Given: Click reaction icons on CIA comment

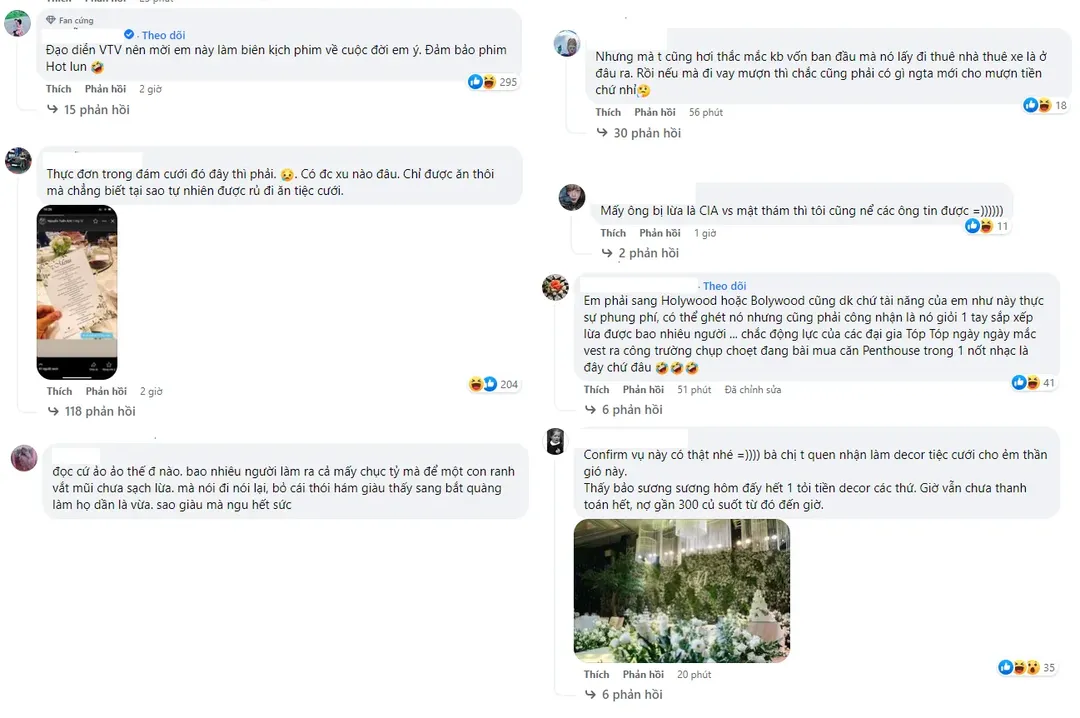Looking at the screenshot, I should [x=978, y=227].
